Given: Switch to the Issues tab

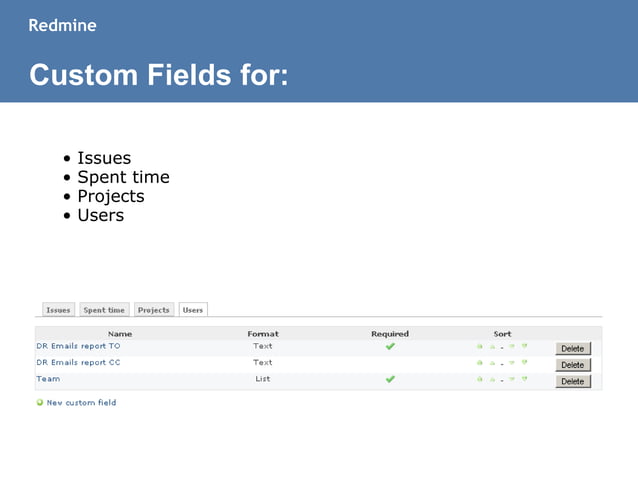Looking at the screenshot, I should pos(58,310).
